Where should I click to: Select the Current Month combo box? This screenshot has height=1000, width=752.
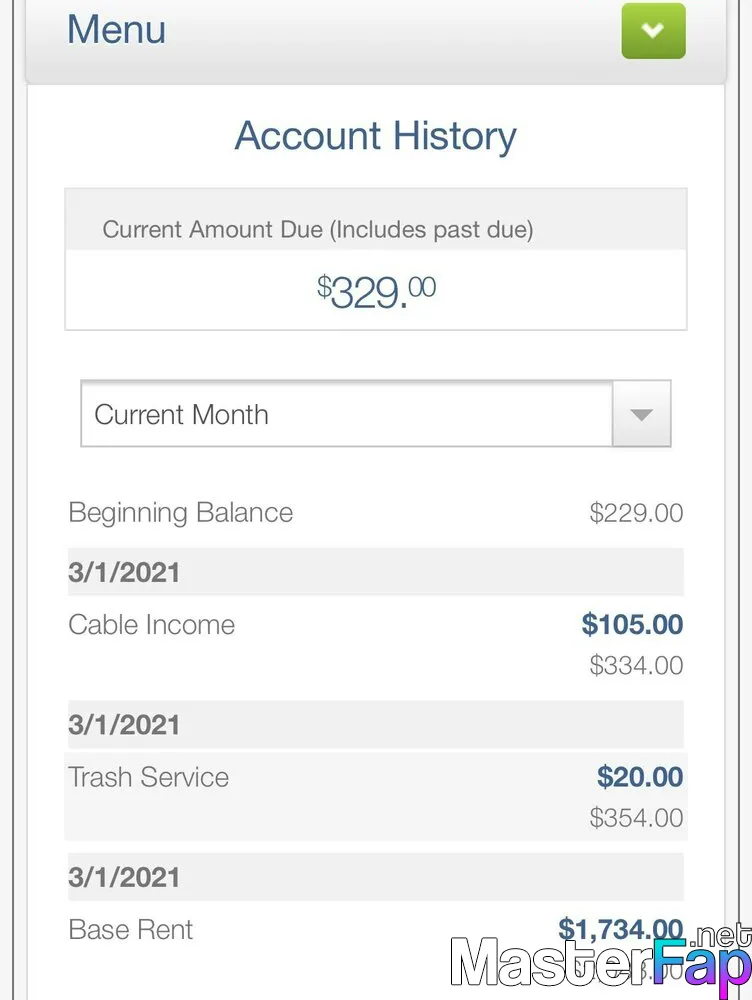pyautogui.click(x=376, y=415)
